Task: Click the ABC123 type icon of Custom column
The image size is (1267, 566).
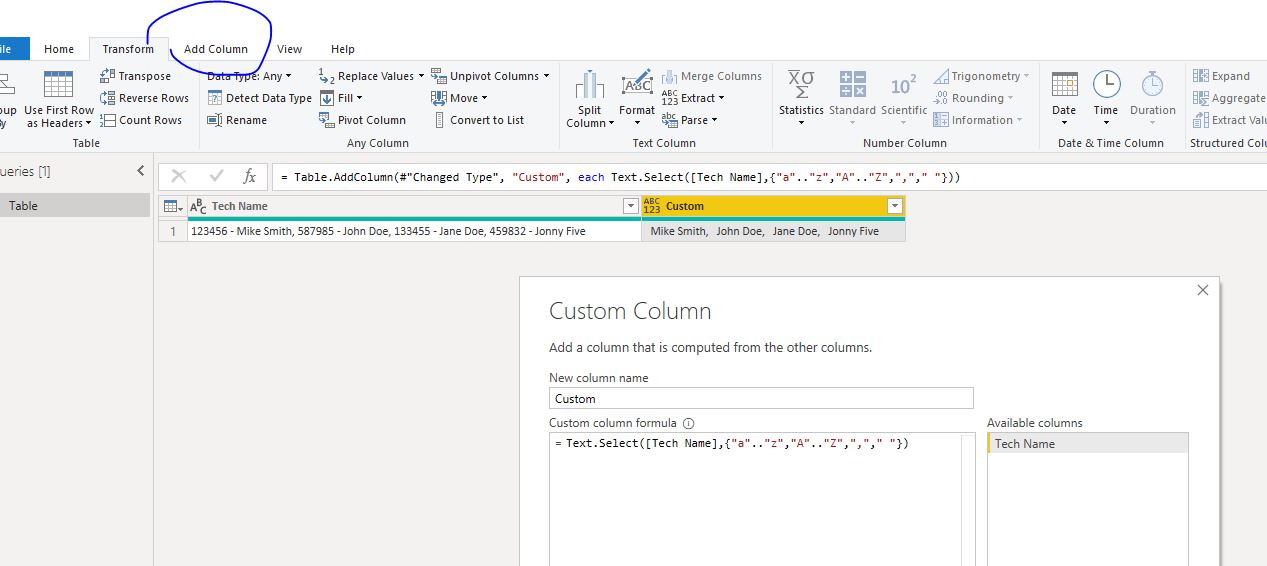Action: tap(652, 206)
